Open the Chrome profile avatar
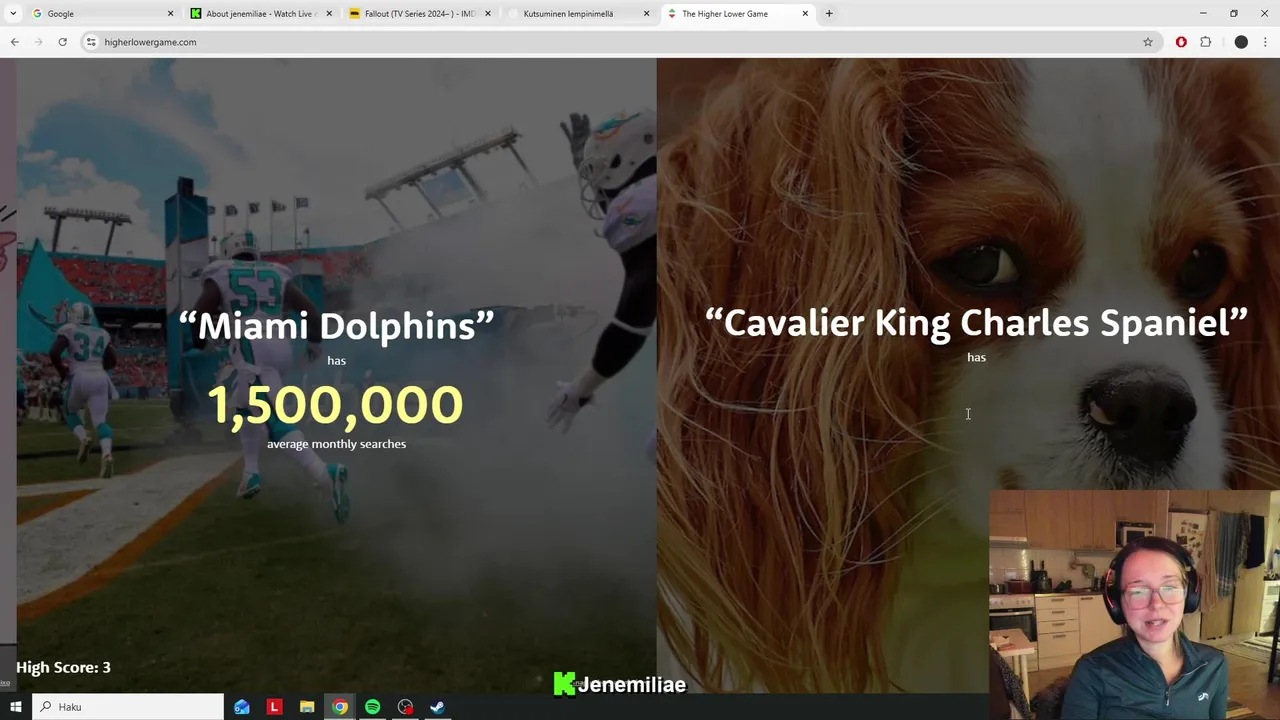The width and height of the screenshot is (1280, 720). [x=1241, y=42]
